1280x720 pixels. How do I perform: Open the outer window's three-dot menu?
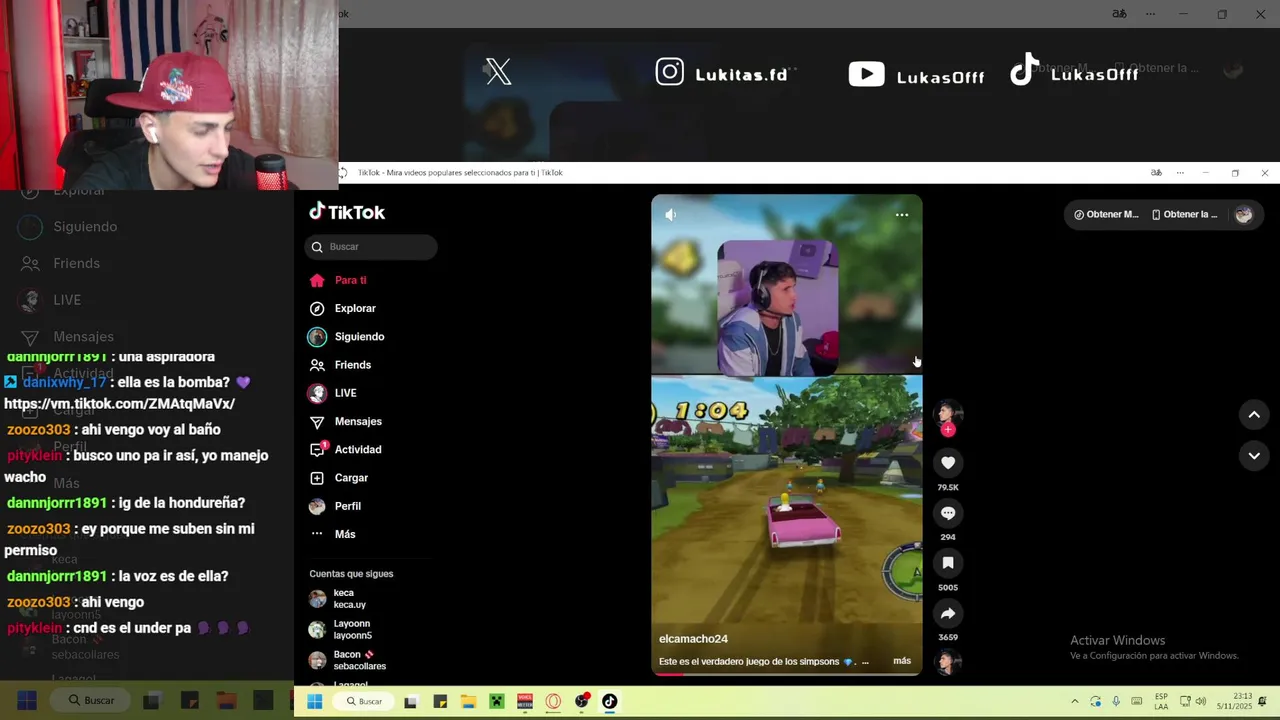click(x=1151, y=14)
